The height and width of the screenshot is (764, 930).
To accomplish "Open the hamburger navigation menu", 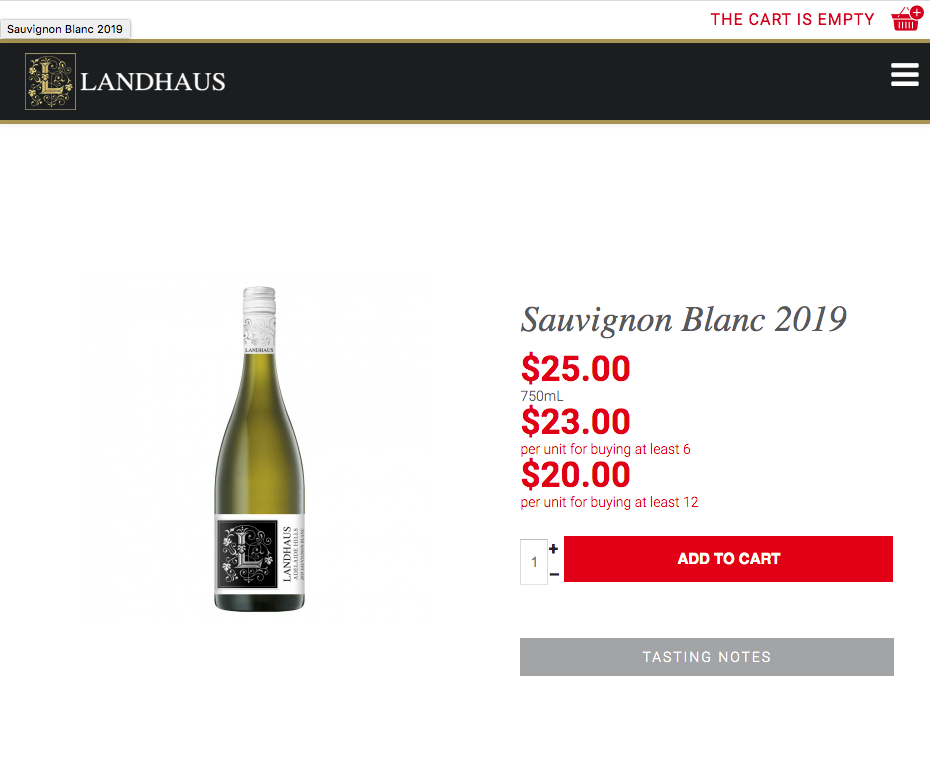I will 904,75.
